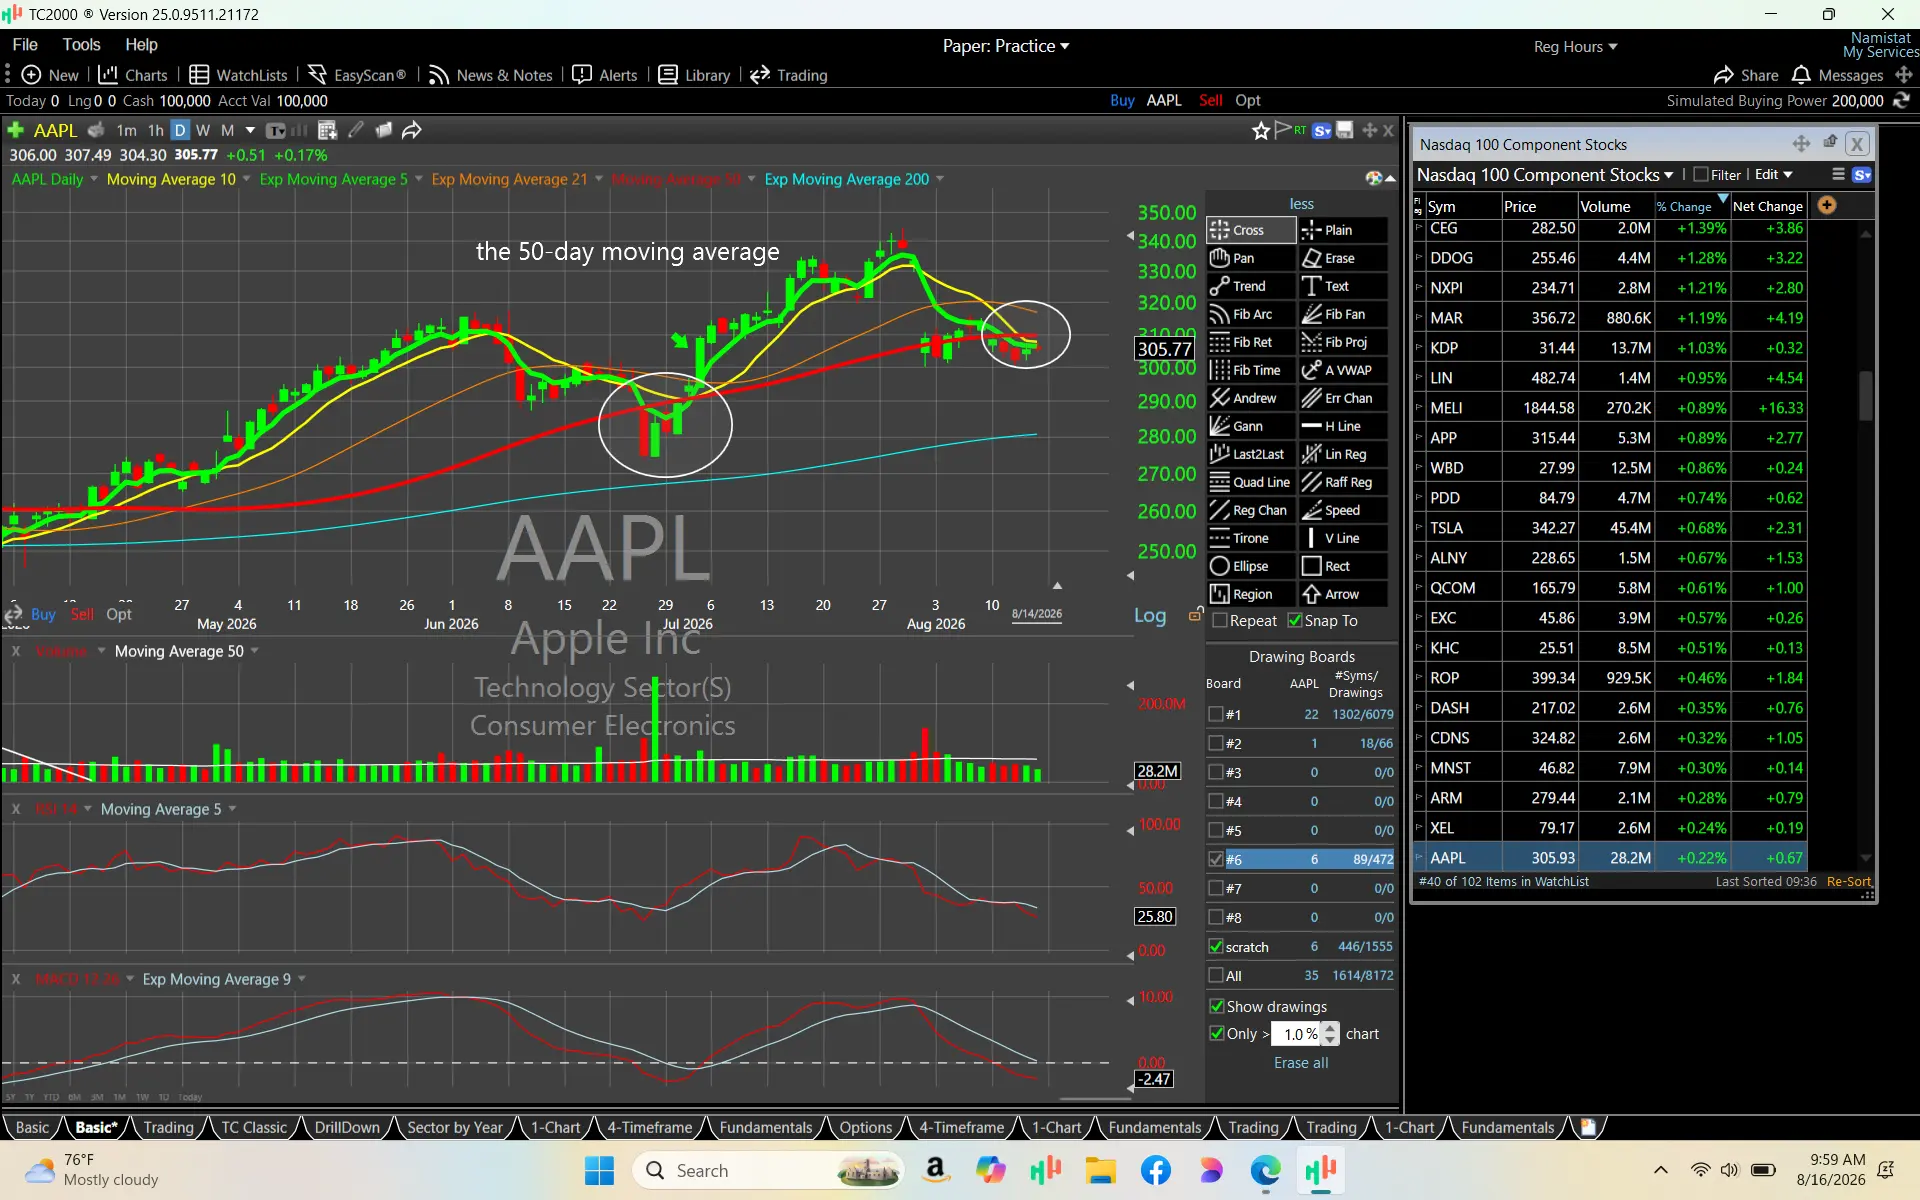This screenshot has width=1920, height=1200.
Task: Select the Quad Line tool
Action: [1251, 482]
